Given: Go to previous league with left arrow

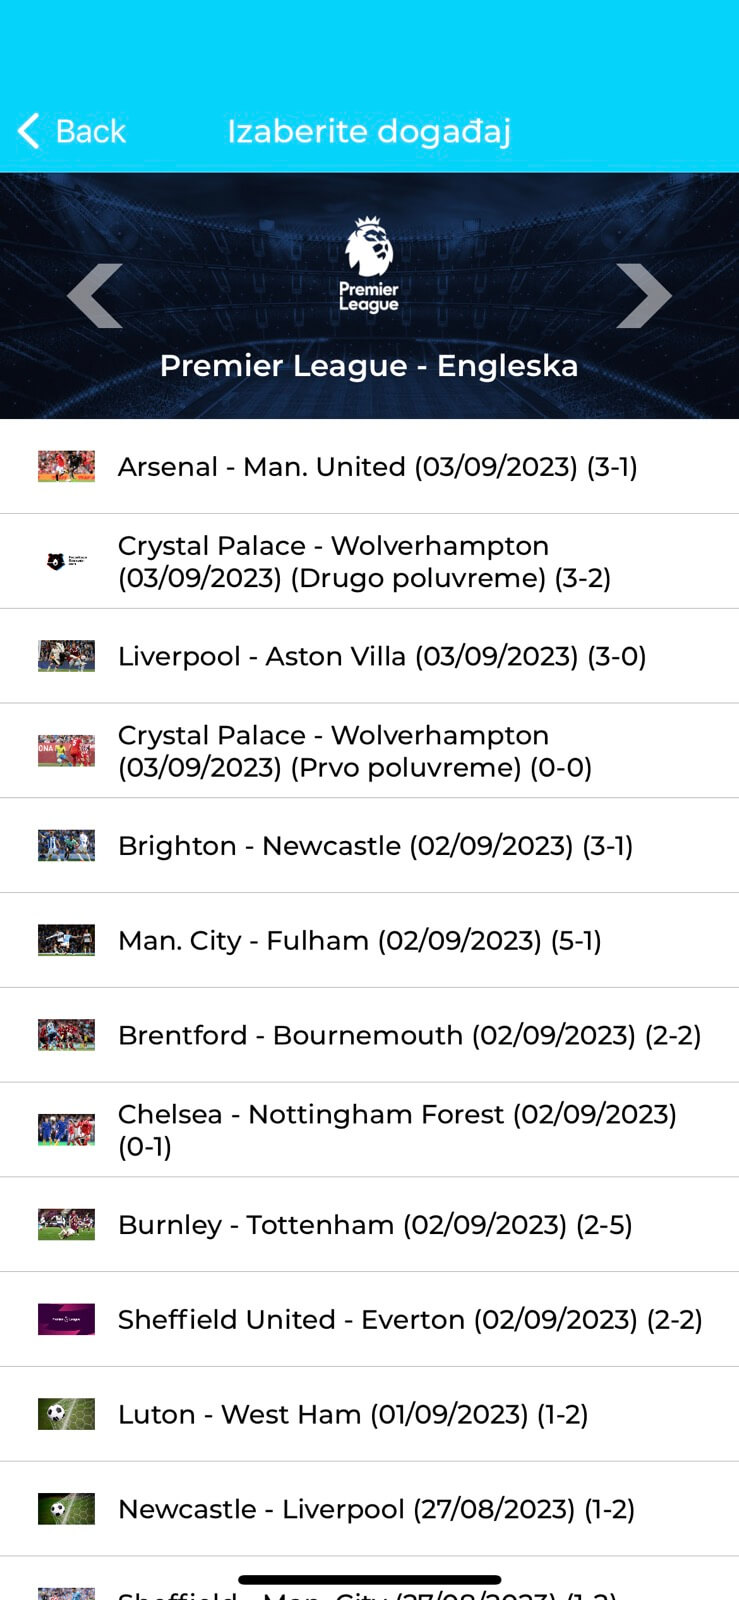Looking at the screenshot, I should click(95, 296).
